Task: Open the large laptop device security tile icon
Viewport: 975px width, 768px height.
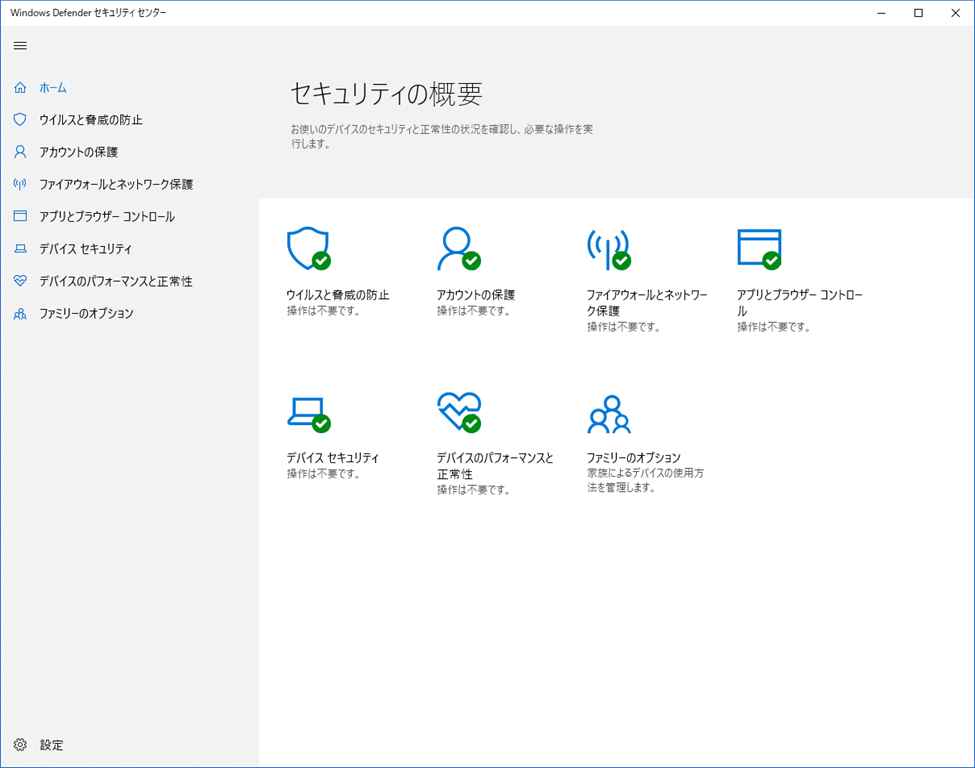Action: pyautogui.click(x=308, y=414)
